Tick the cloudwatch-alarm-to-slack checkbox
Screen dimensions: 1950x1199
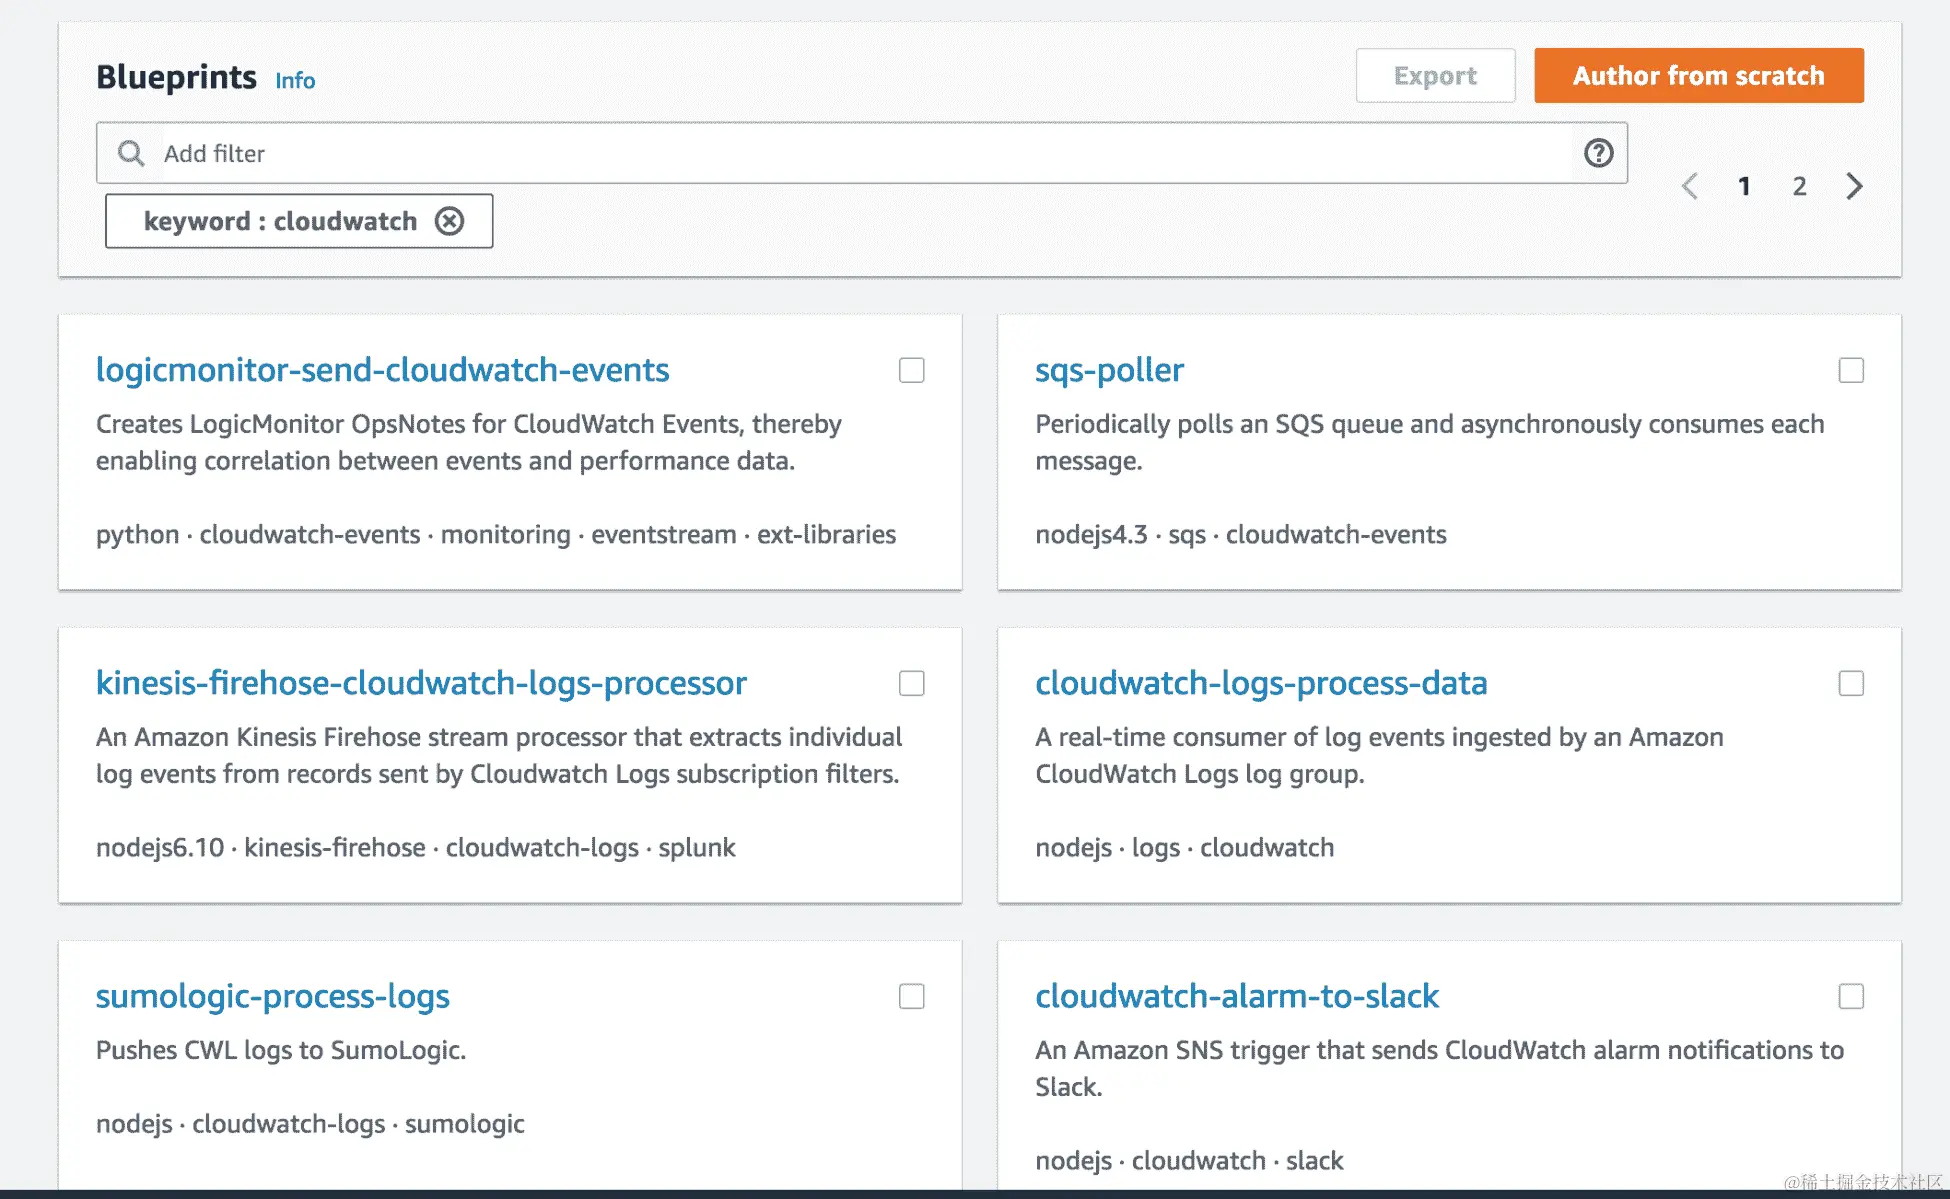(1851, 996)
